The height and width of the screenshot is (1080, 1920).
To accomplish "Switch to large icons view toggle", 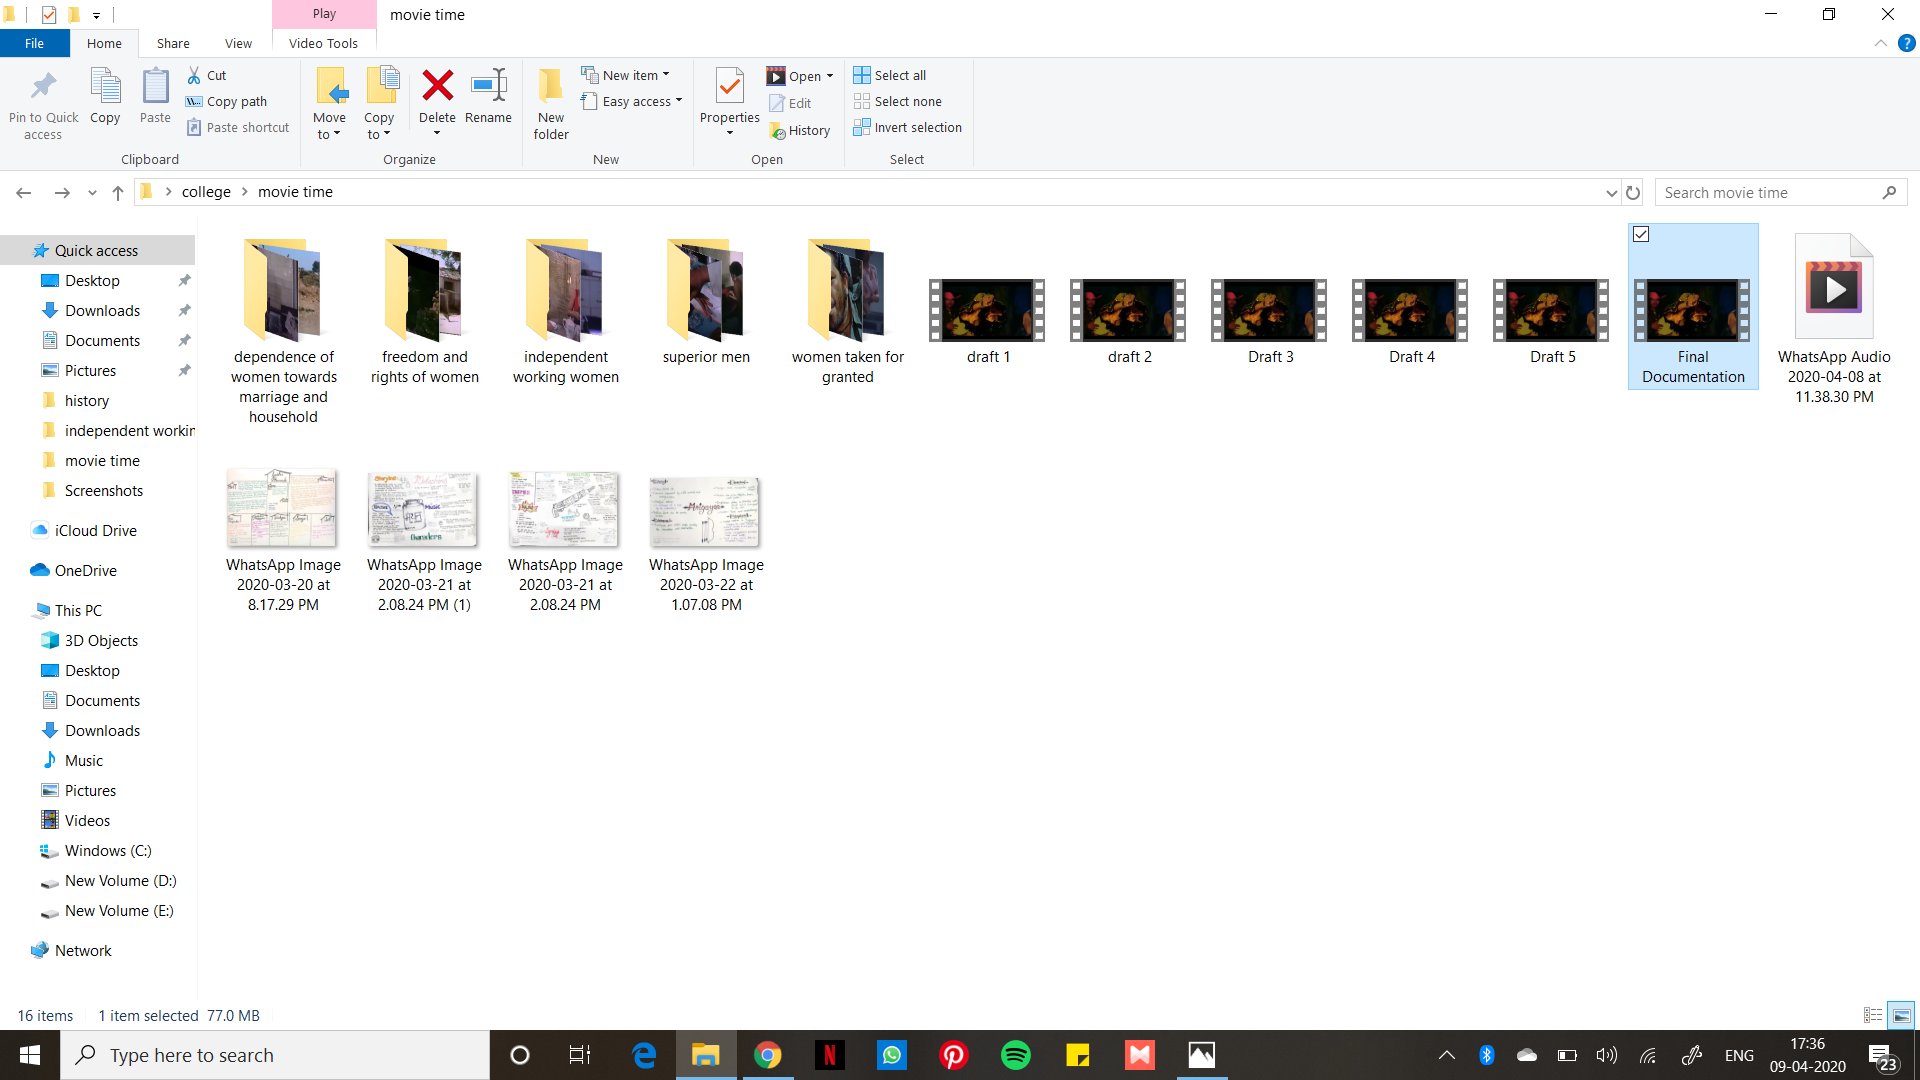I will [x=1901, y=1015].
